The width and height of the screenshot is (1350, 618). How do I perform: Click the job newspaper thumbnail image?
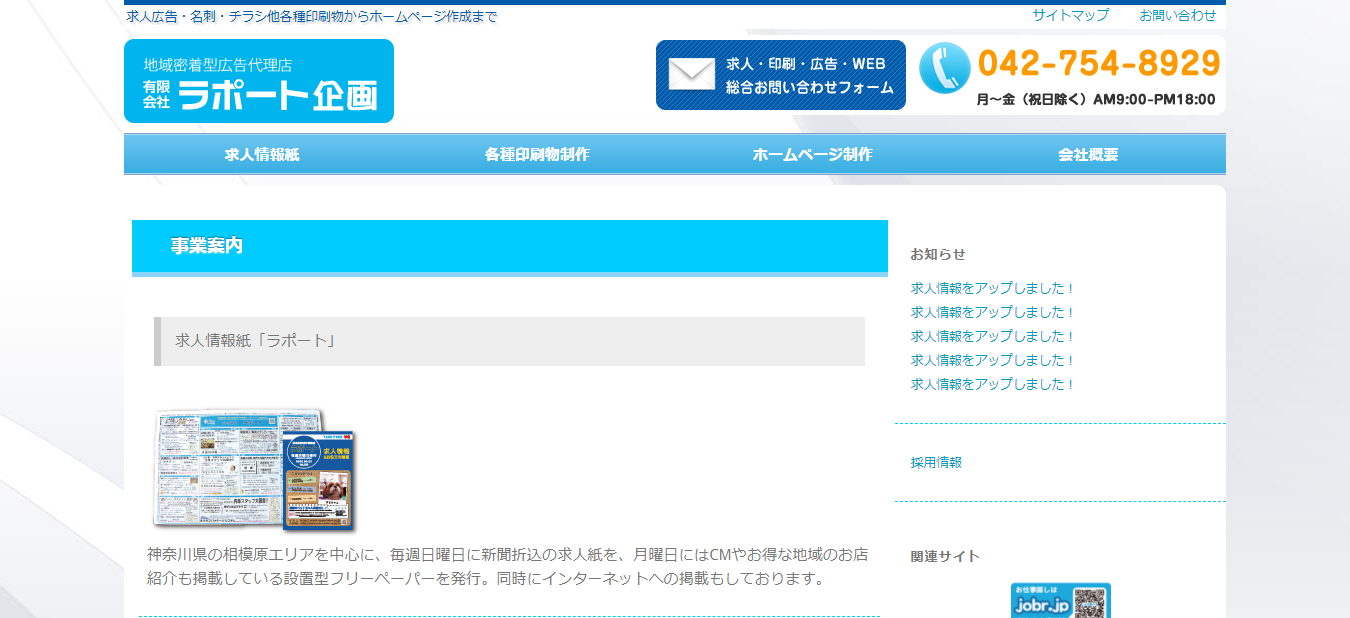[254, 469]
